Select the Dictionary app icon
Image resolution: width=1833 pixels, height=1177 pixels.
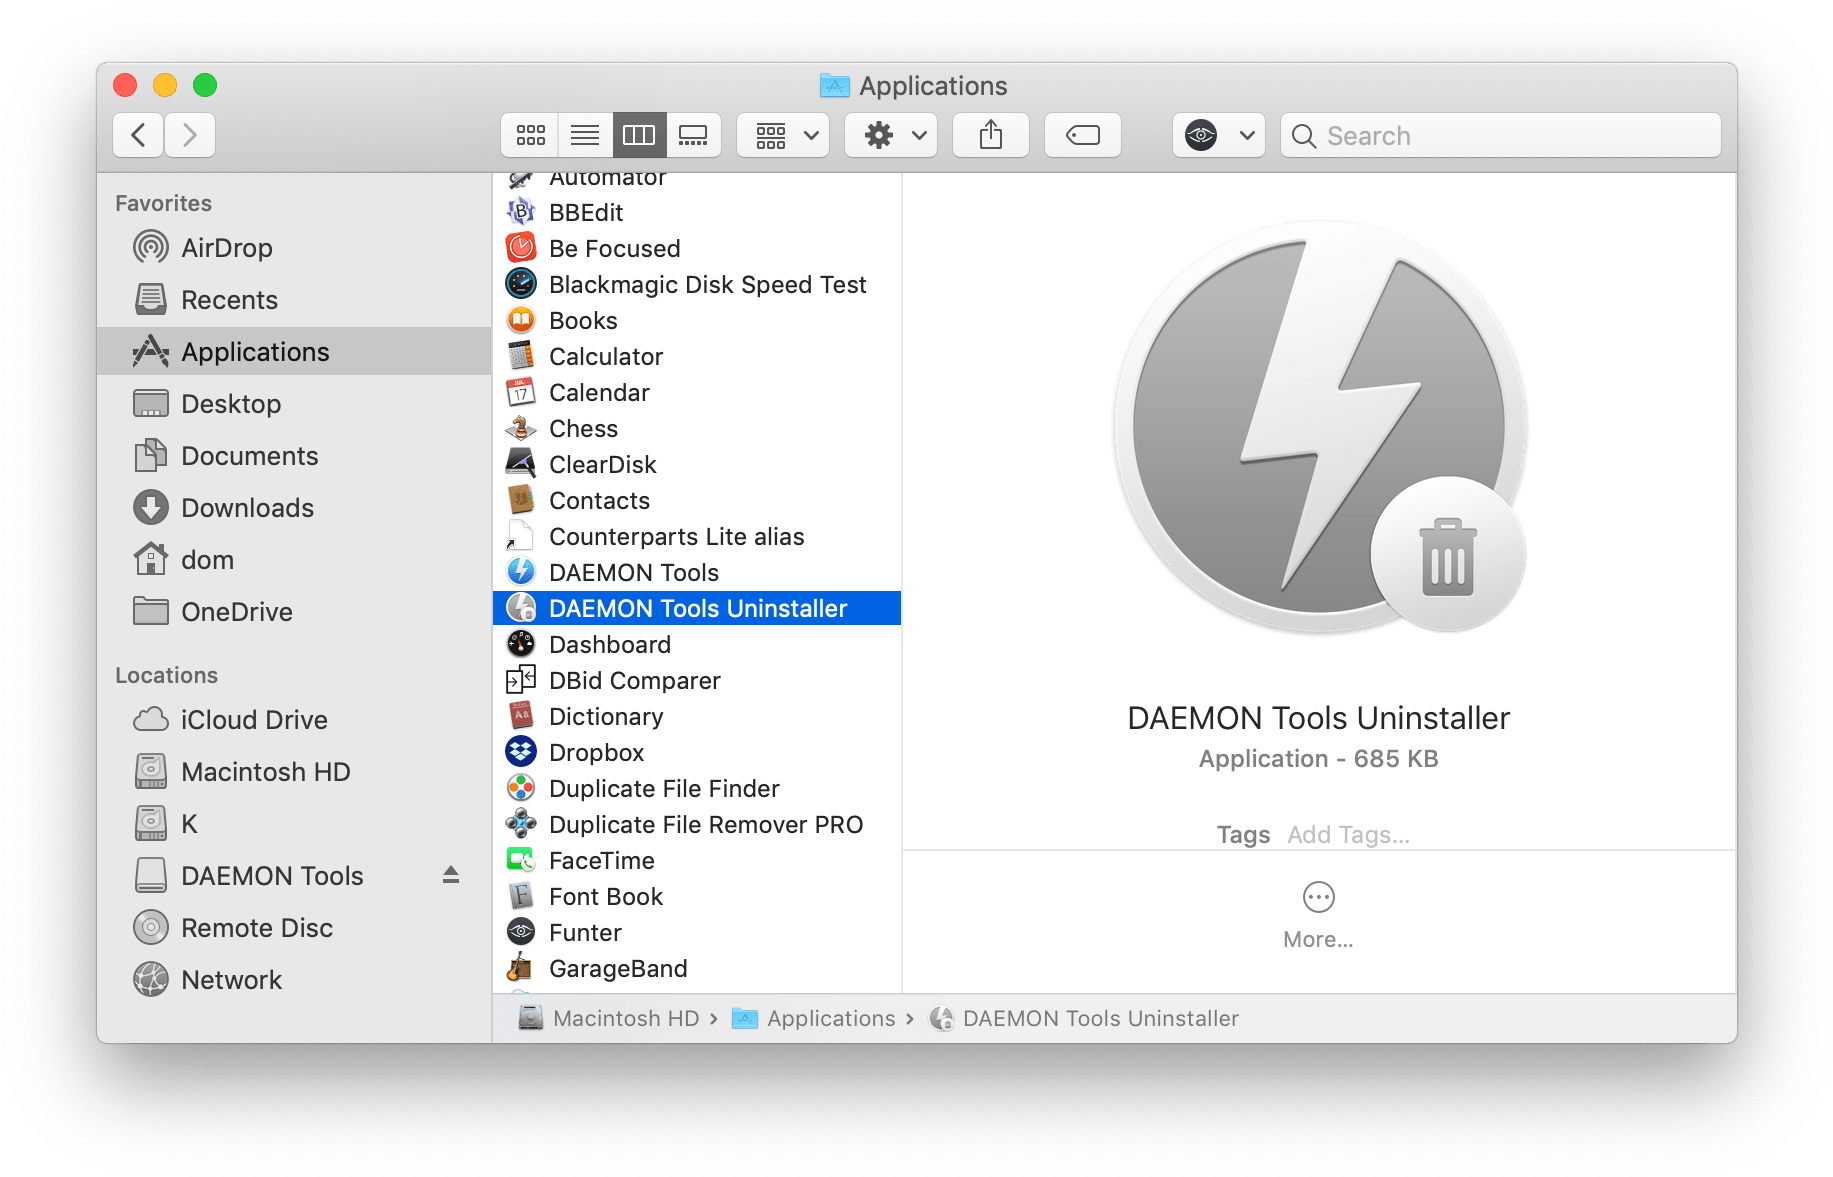pos(521,716)
